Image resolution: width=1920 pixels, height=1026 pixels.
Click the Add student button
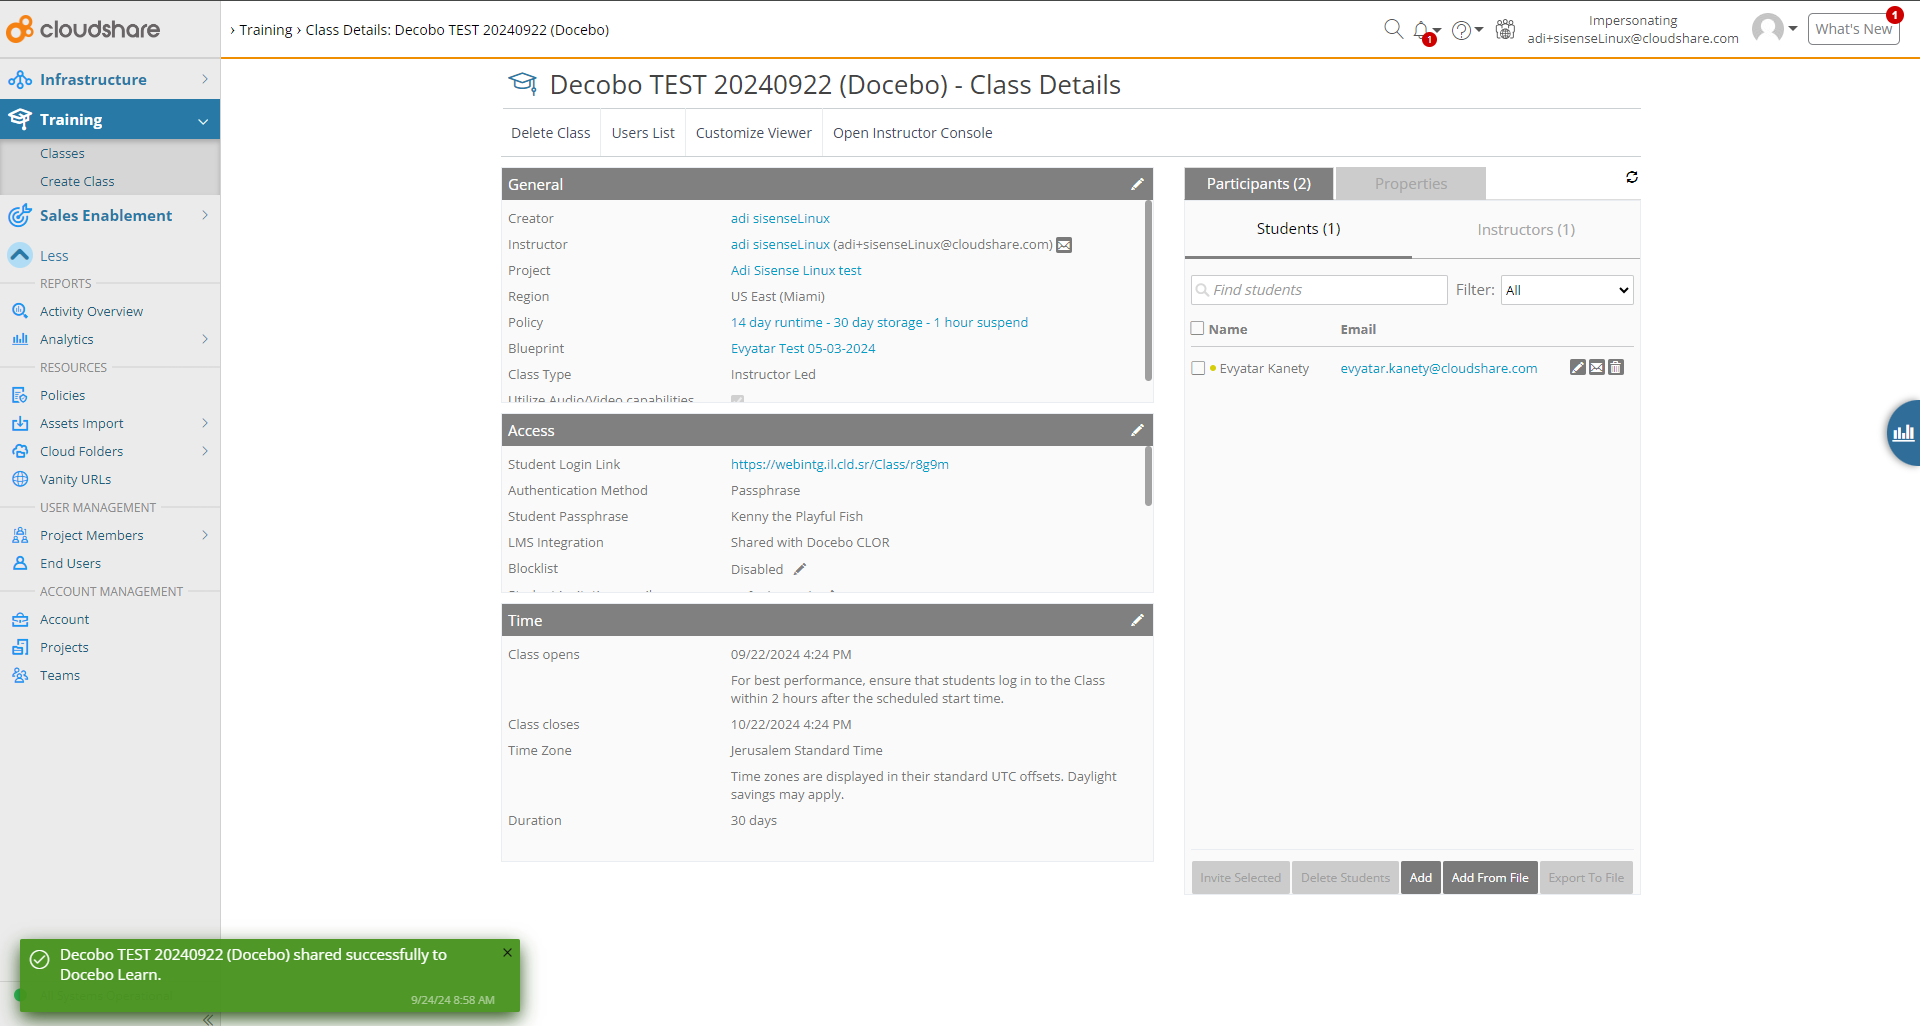click(x=1421, y=878)
